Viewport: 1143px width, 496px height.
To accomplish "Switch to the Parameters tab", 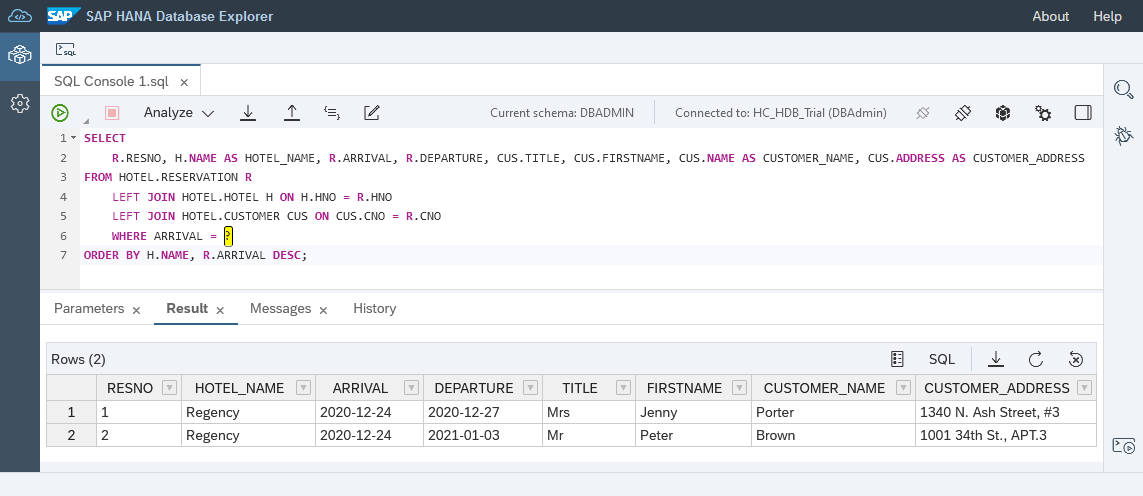I will [x=89, y=309].
